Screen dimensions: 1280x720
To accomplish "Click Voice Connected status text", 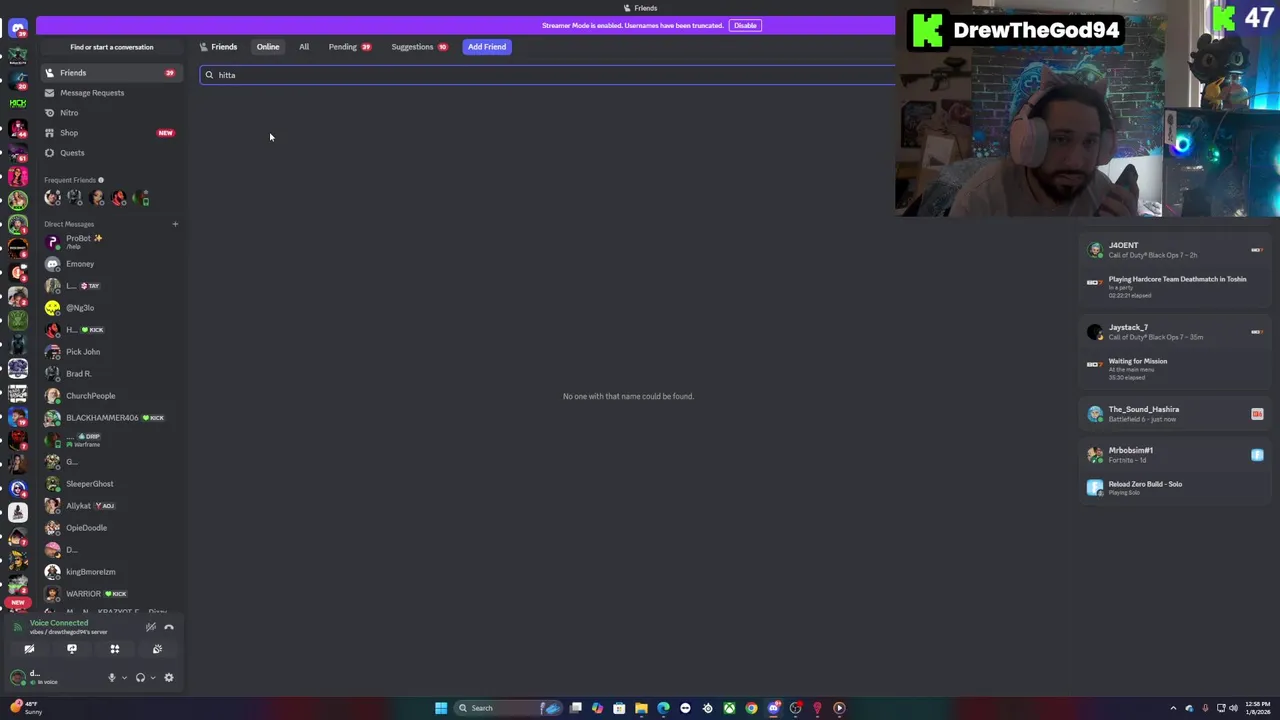I will (x=59, y=623).
